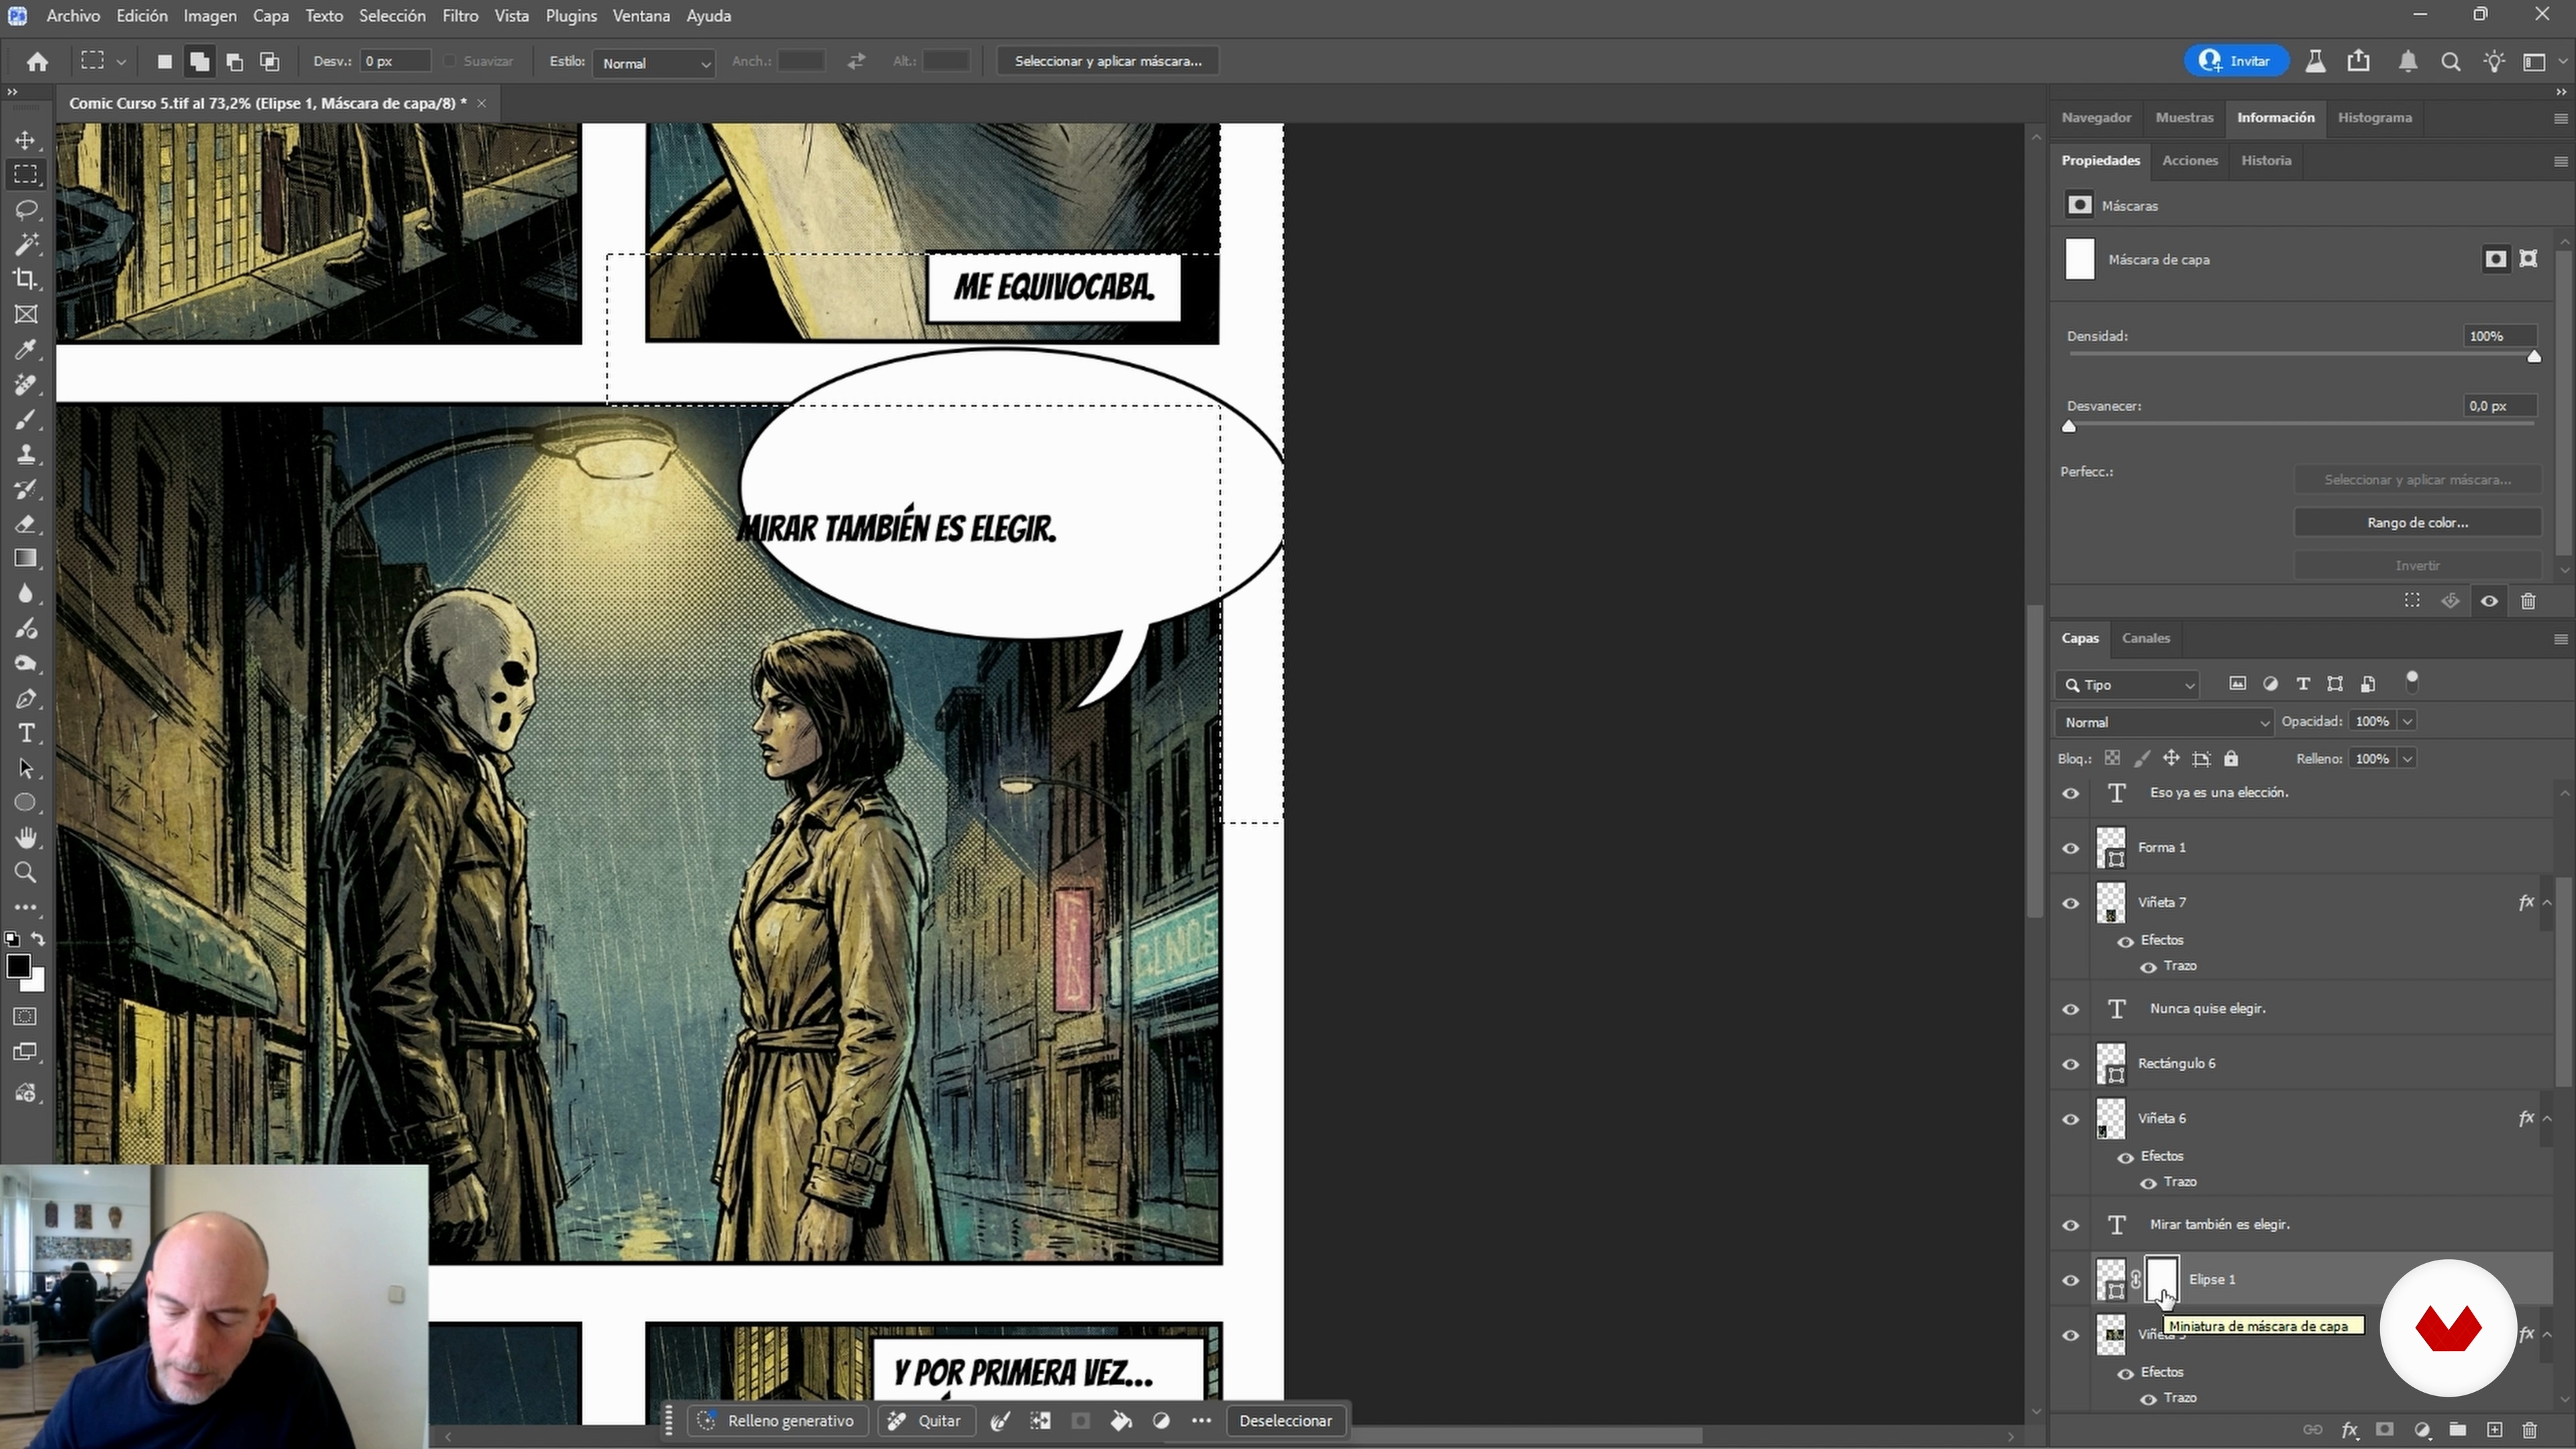Switch to the Canales tab

pos(2146,638)
